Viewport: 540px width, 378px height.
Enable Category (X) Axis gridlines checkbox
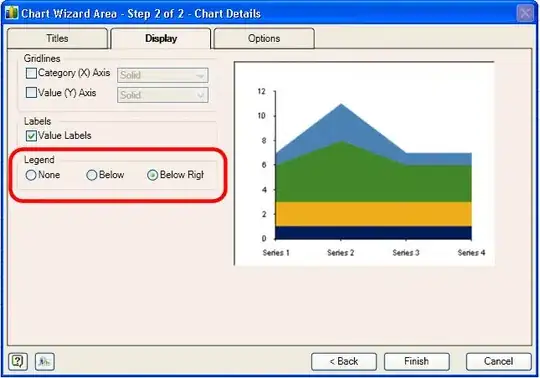click(31, 73)
